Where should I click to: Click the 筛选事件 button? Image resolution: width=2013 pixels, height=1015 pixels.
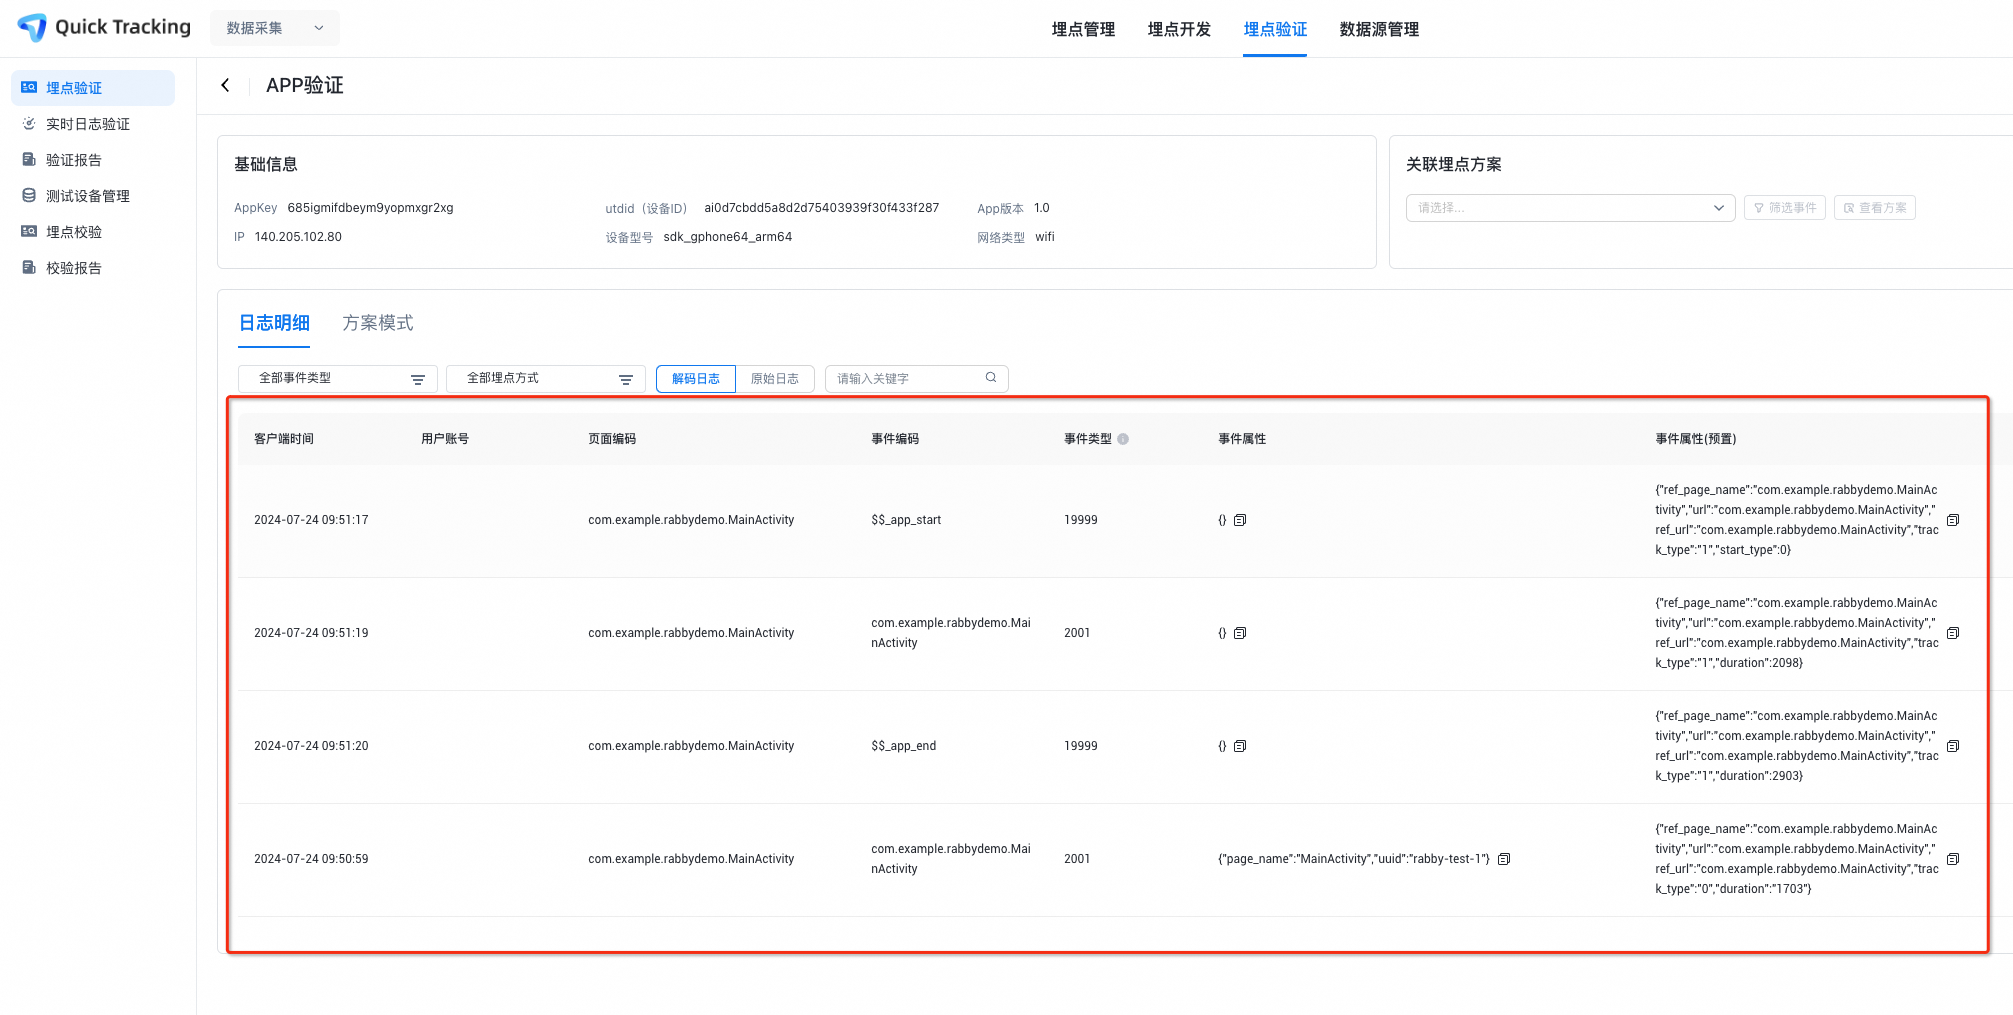(1785, 208)
